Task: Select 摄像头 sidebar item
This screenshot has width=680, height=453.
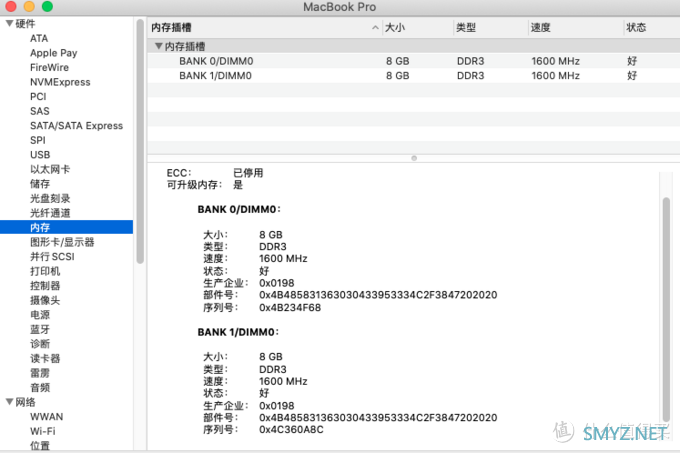Action: 45,300
